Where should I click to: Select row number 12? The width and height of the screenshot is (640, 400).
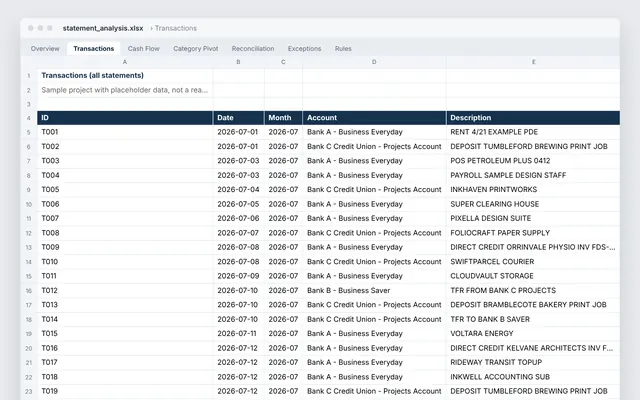pyautogui.click(x=29, y=233)
